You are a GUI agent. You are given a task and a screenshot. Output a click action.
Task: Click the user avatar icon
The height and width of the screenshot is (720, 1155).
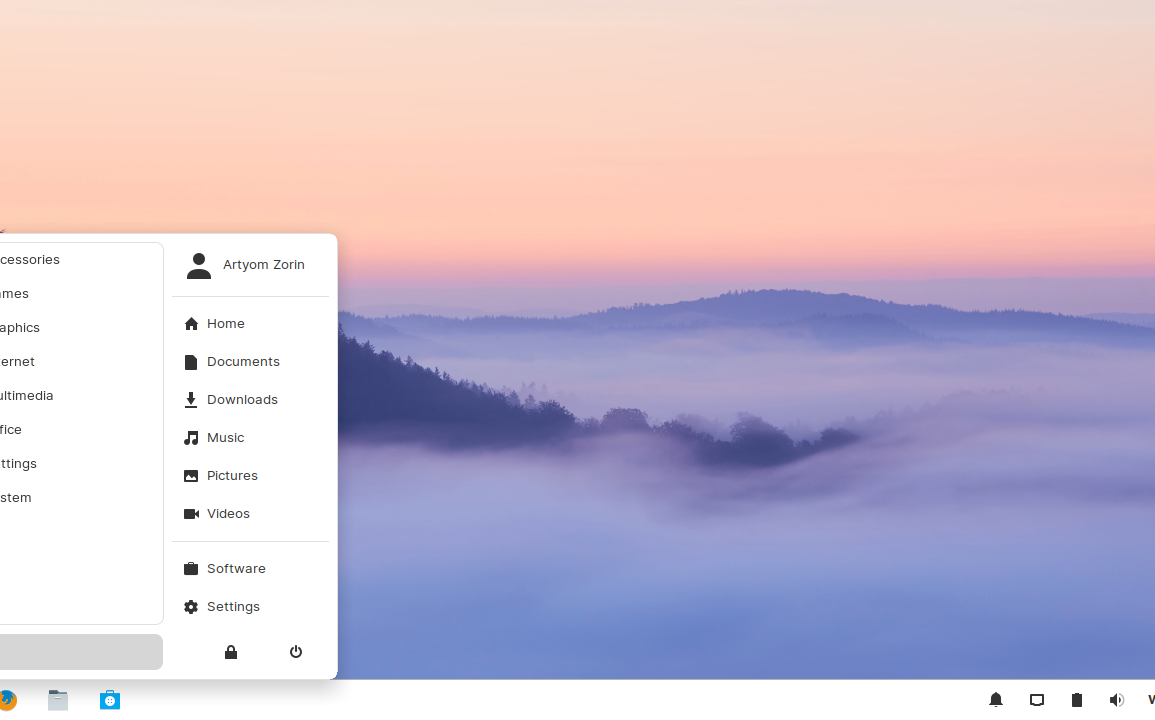[x=199, y=266]
